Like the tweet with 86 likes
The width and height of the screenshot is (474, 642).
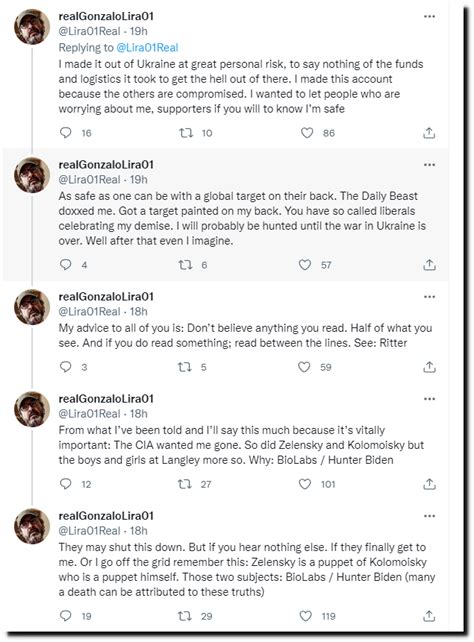(x=307, y=133)
